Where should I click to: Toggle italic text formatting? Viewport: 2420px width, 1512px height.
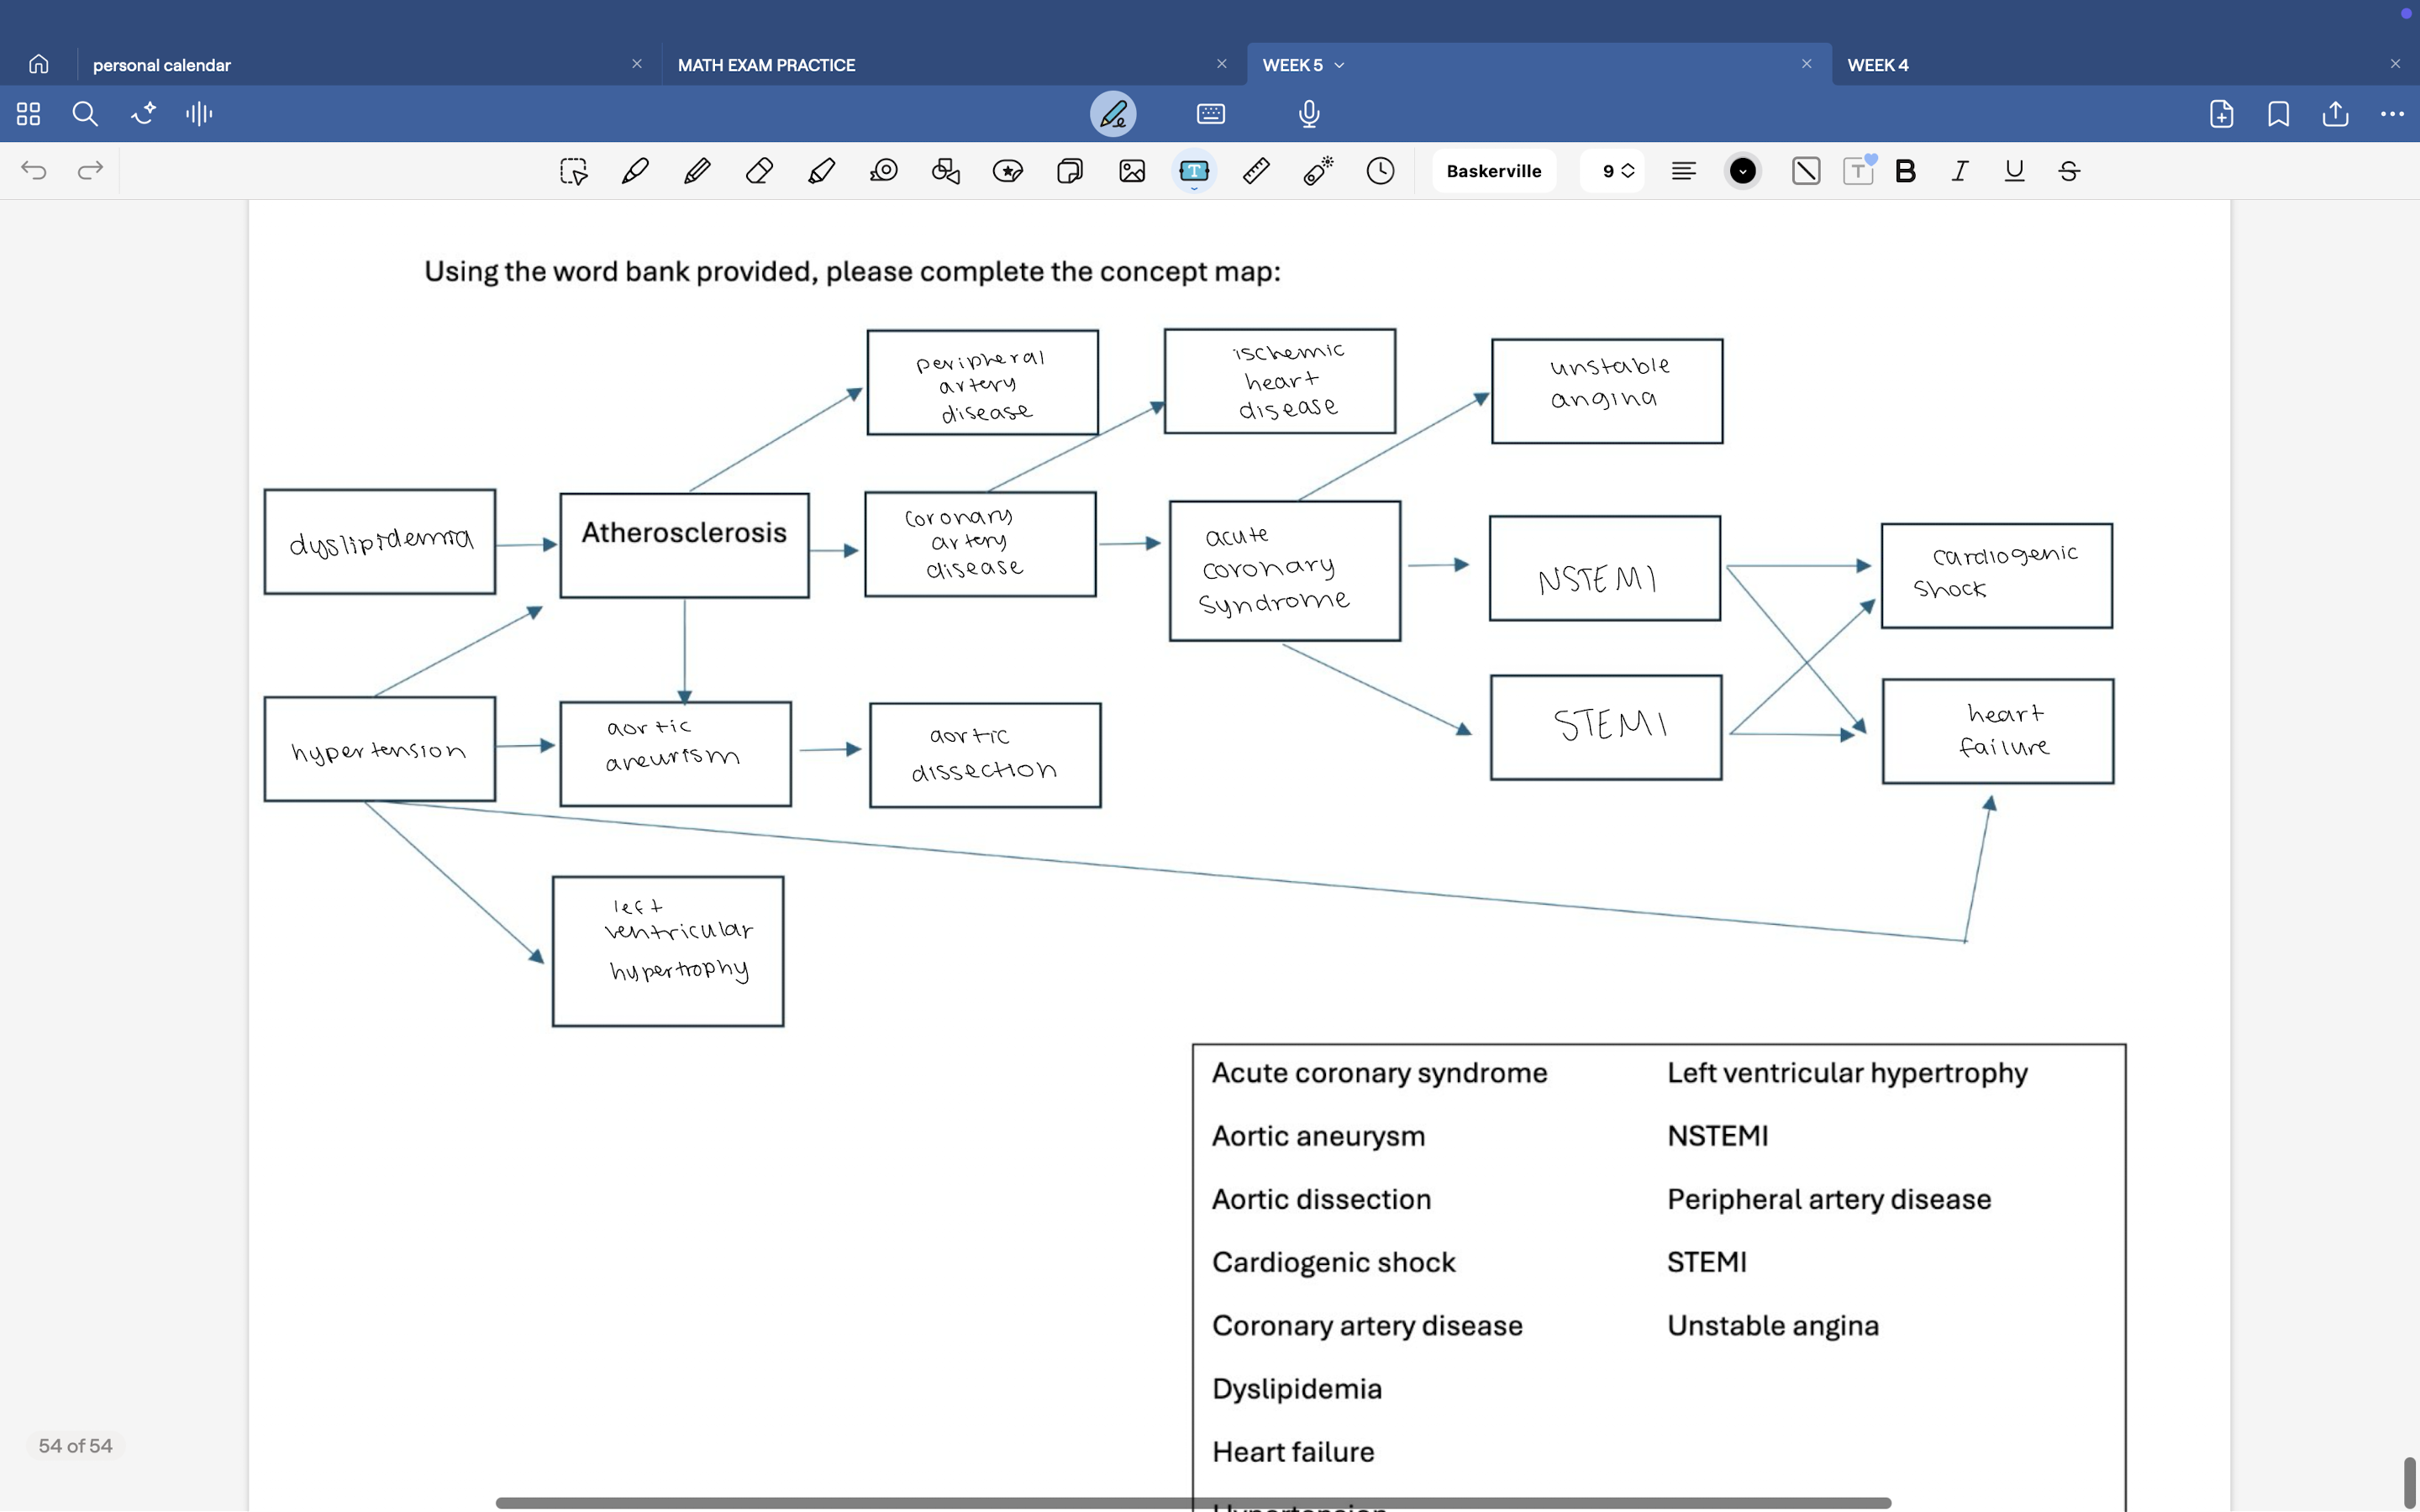1960,171
